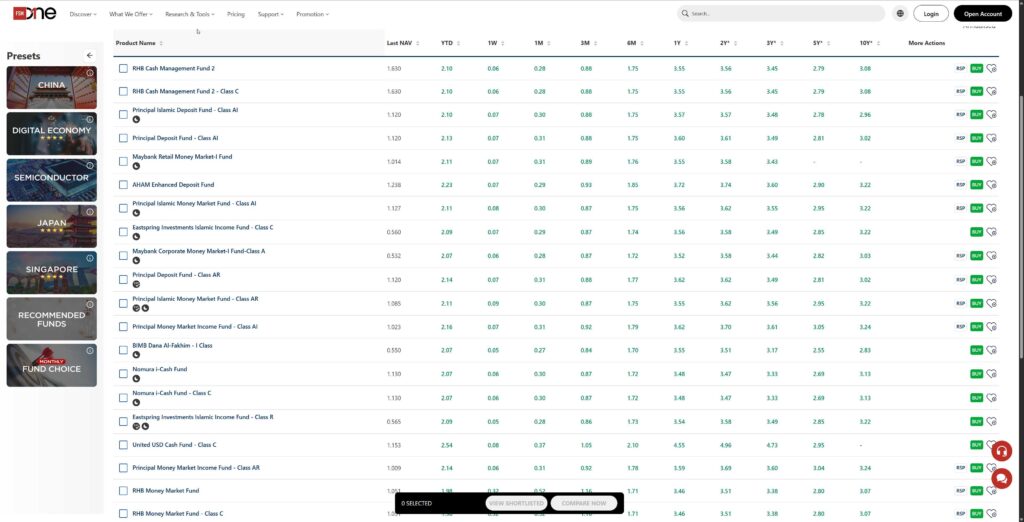Click the FSMOne logo

[35, 14]
